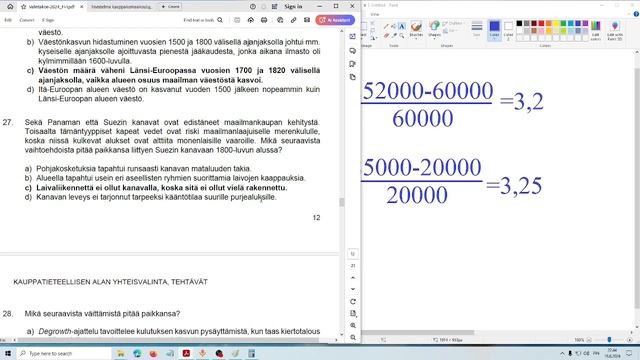The image size is (640, 360).
Task: Print the PDF using printer icon
Action: coord(264,20)
